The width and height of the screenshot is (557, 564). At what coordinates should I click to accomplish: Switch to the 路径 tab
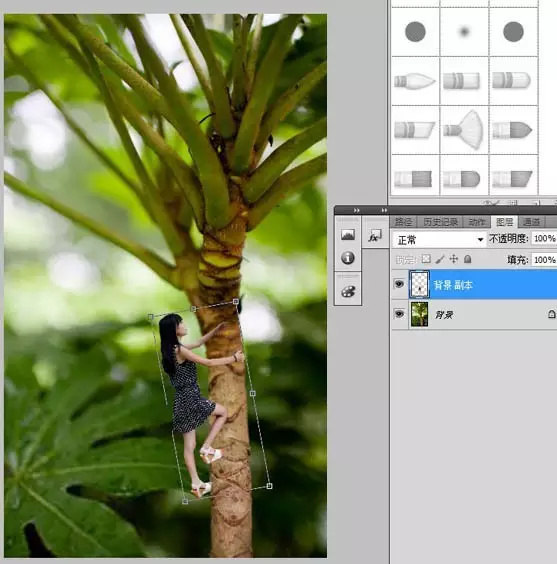[x=403, y=222]
